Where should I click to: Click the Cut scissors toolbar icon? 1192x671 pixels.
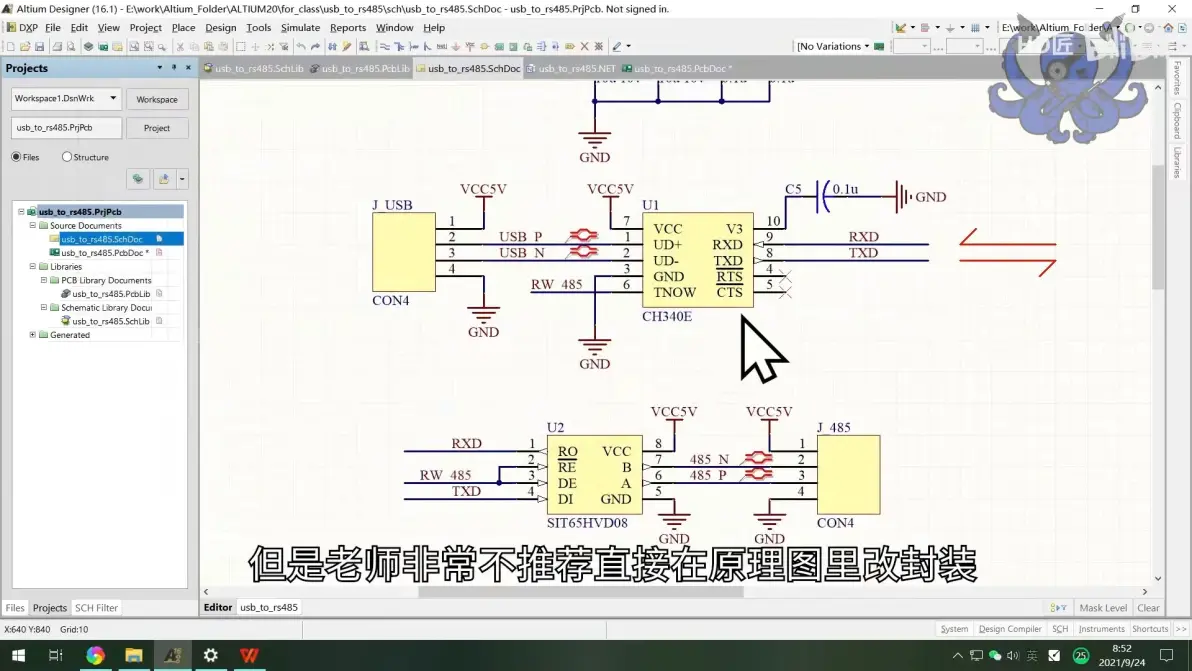(x=180, y=46)
